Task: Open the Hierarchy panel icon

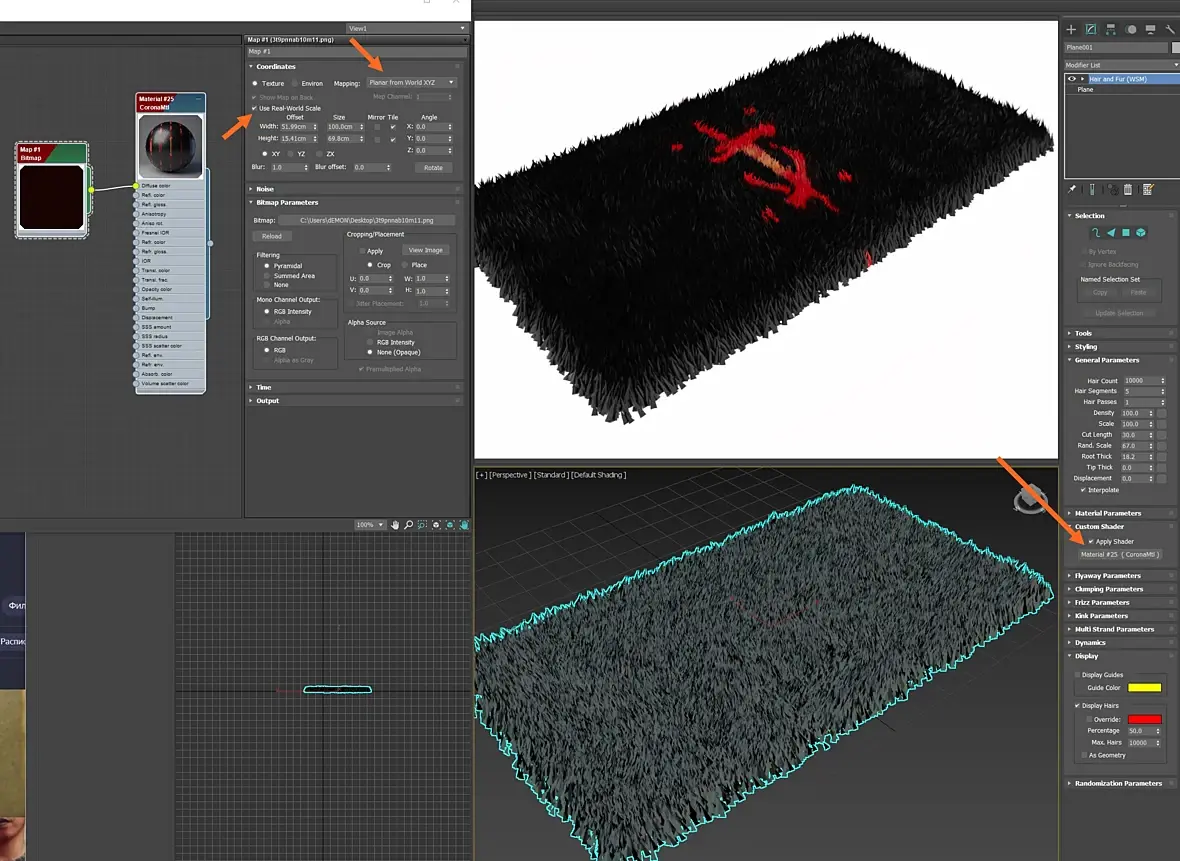Action: [1111, 29]
